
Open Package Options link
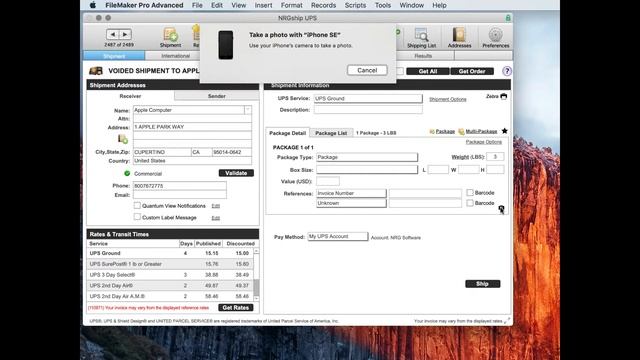(x=484, y=142)
